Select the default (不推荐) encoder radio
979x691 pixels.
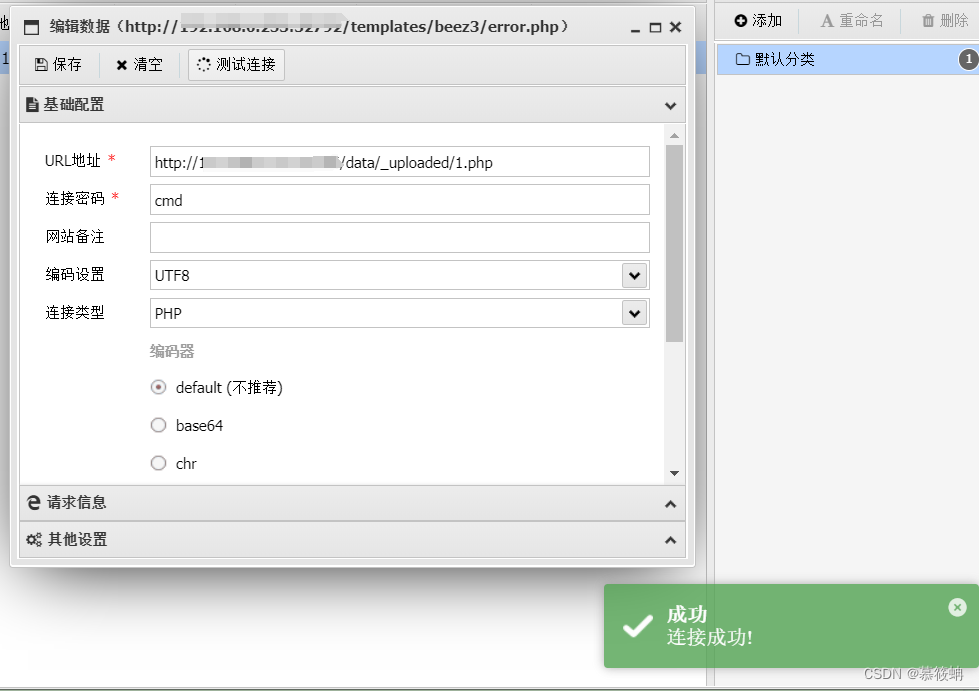tap(159, 388)
